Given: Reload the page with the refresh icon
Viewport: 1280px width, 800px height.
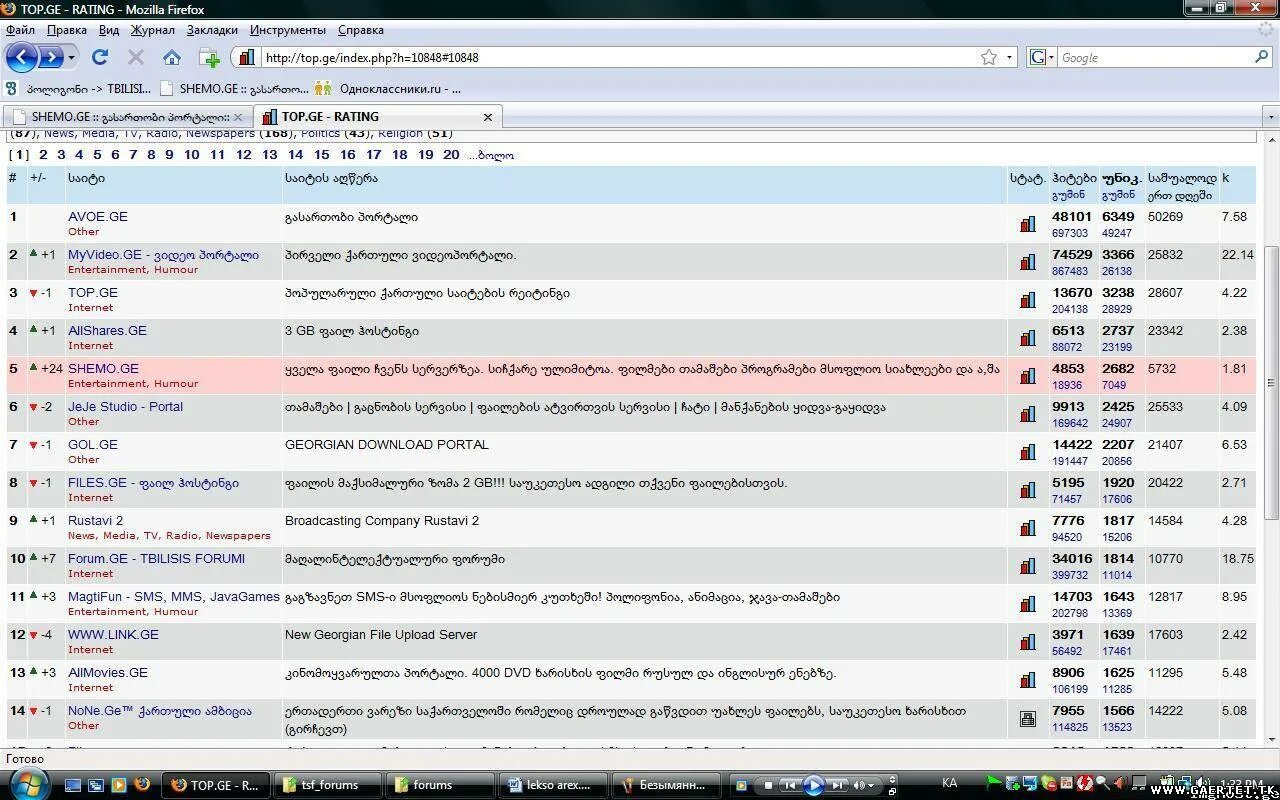Looking at the screenshot, I should pos(100,57).
